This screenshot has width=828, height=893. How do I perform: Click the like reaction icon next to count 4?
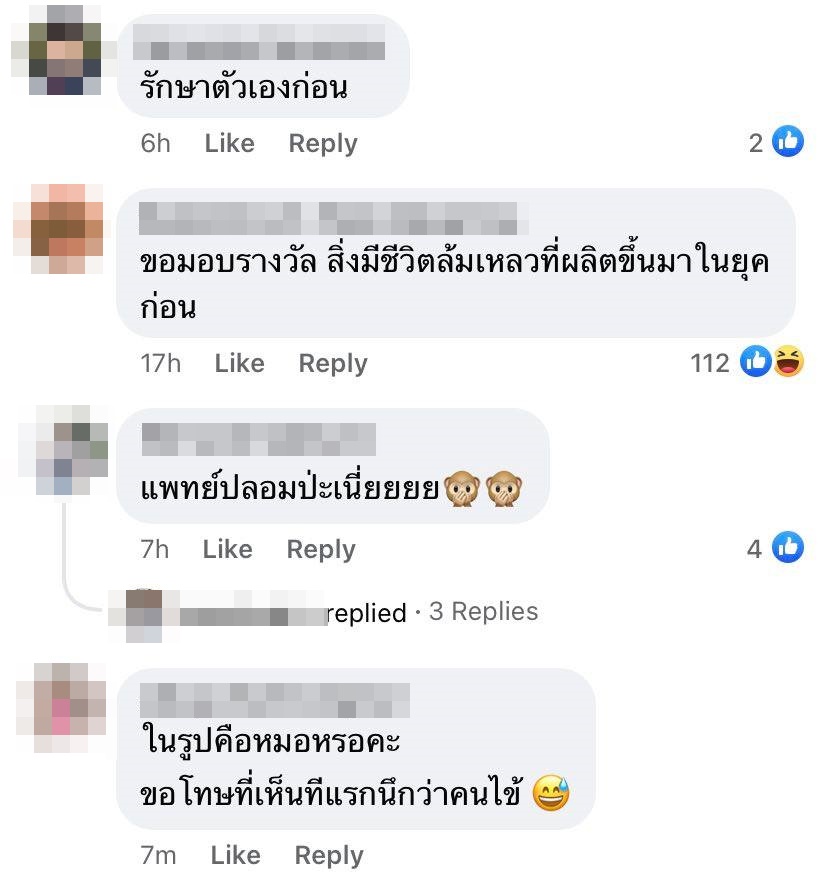(788, 547)
